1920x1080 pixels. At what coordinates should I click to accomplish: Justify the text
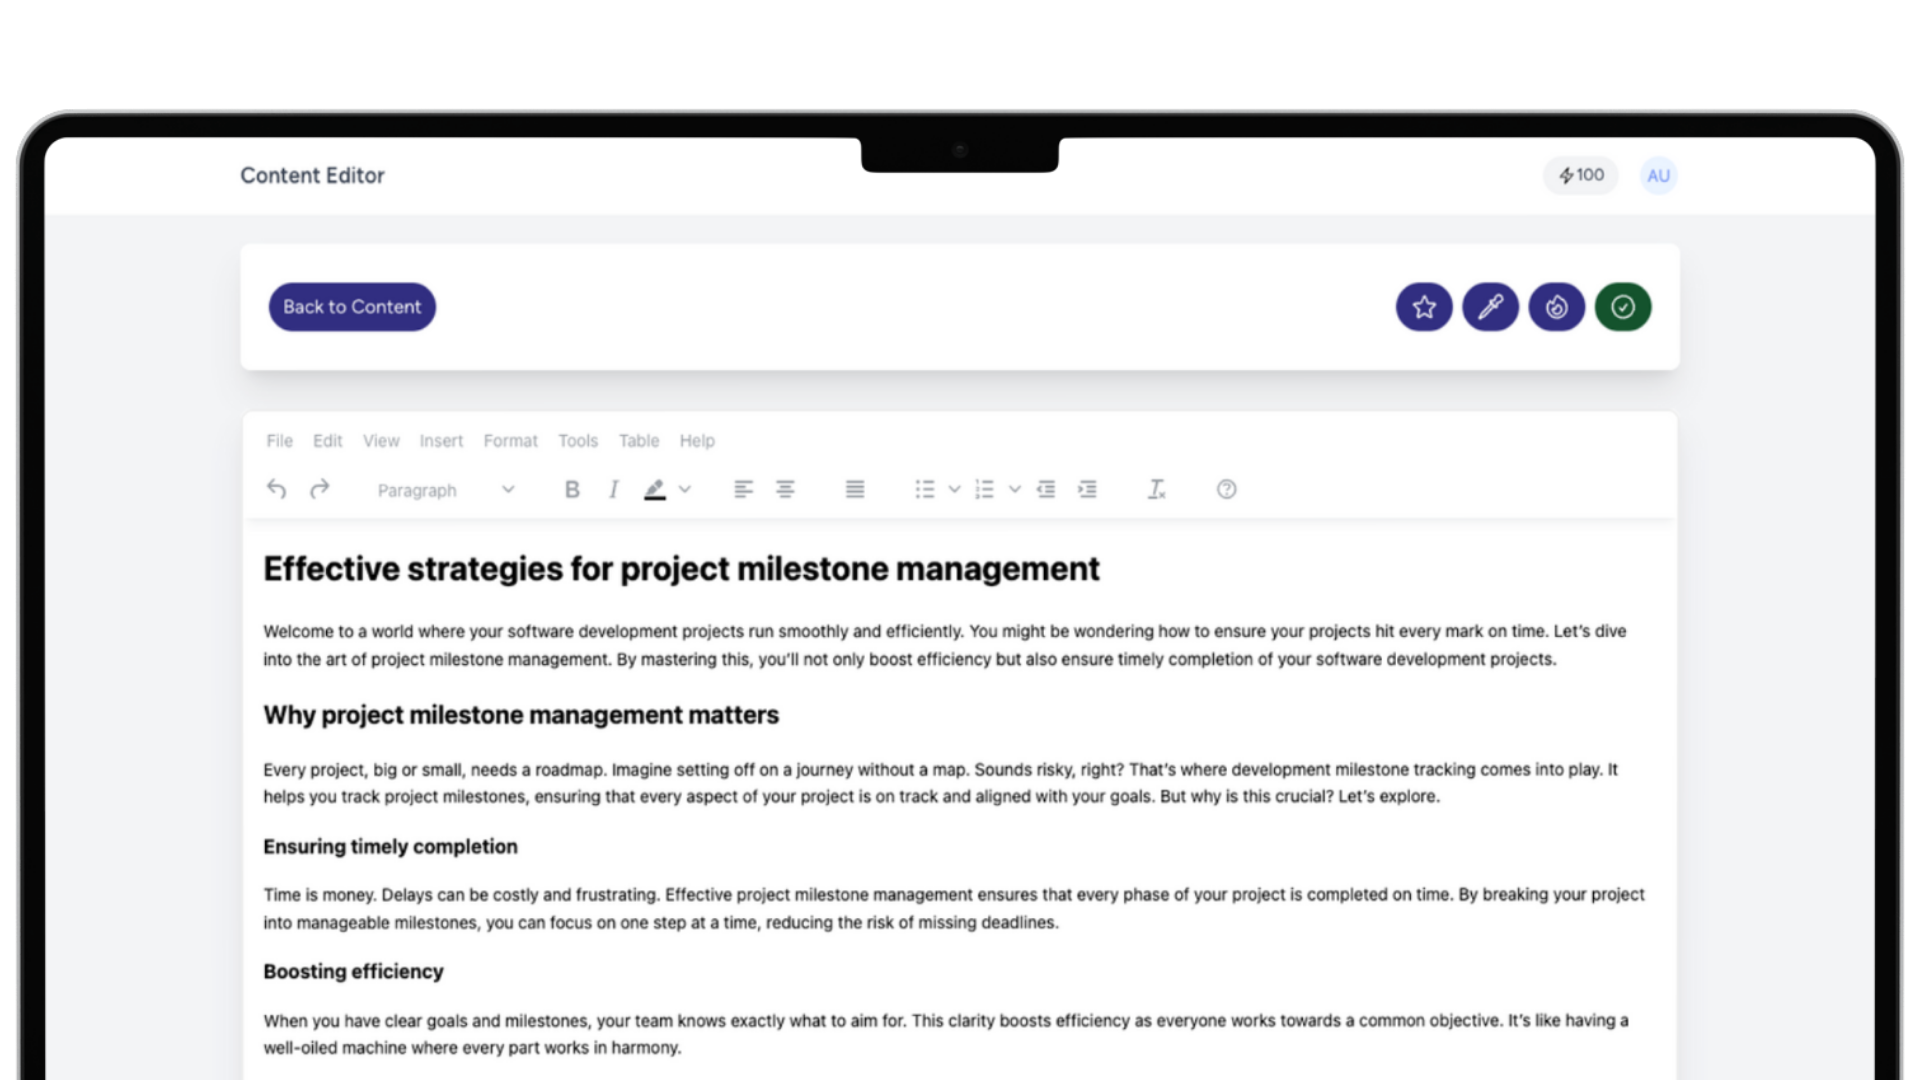[855, 489]
